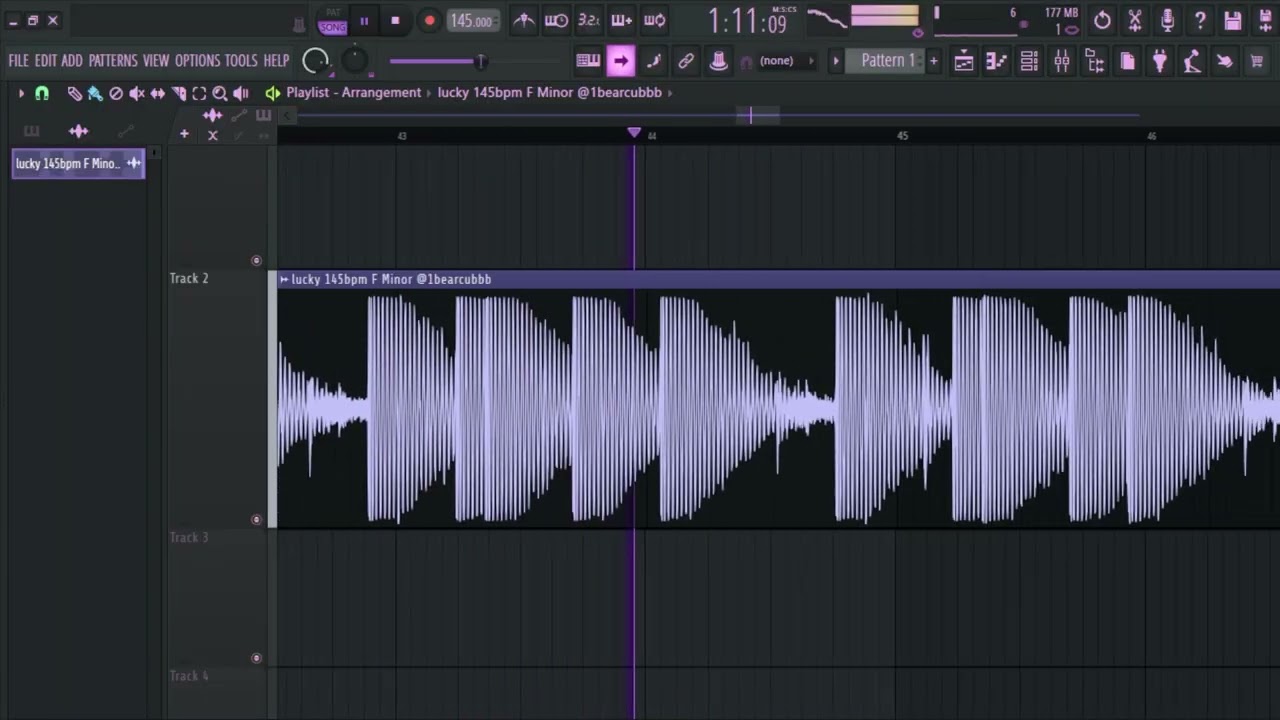
Task: Select the Playback speaker tool
Action: 241,93
